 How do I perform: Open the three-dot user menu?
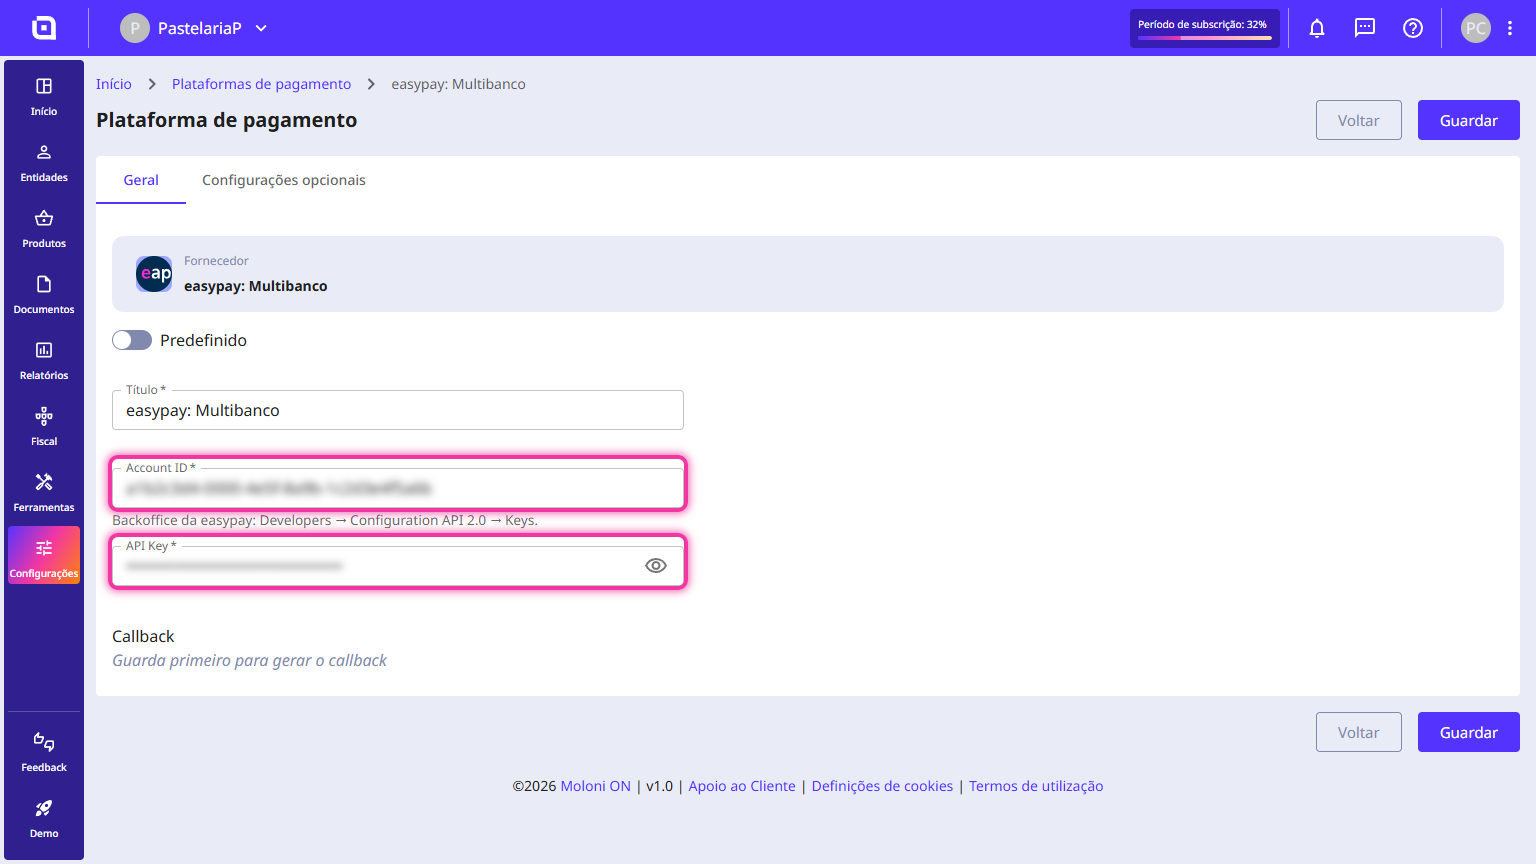click(x=1510, y=28)
